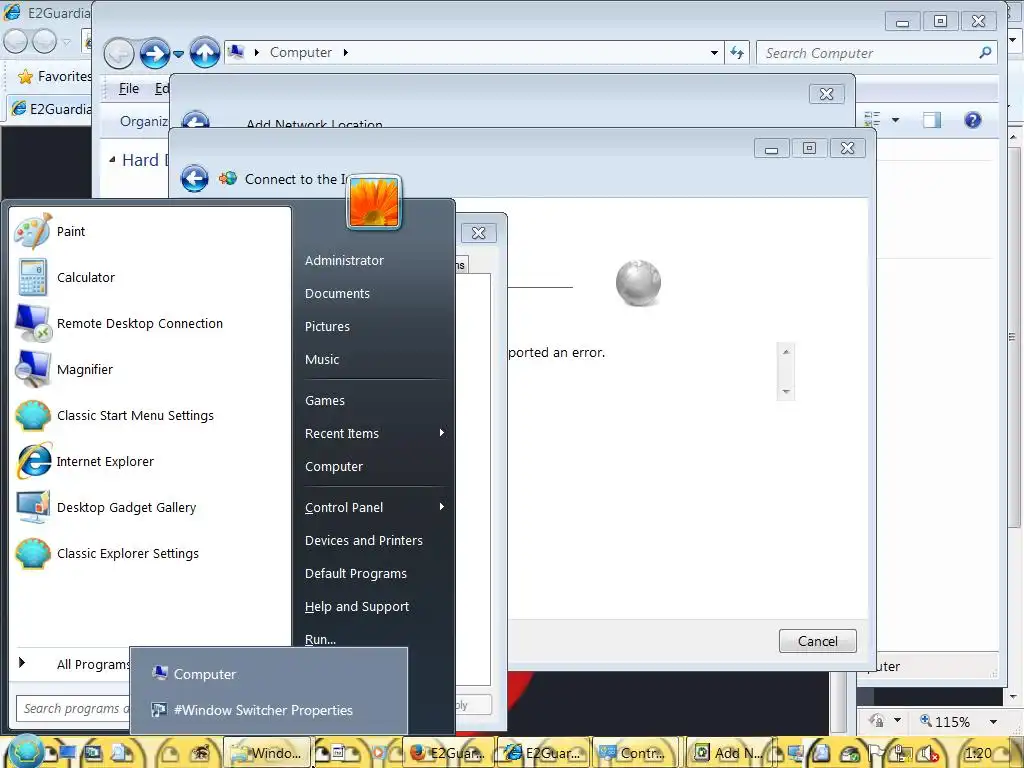Click the network icon in system tray
The height and width of the screenshot is (768, 1024).
904,754
